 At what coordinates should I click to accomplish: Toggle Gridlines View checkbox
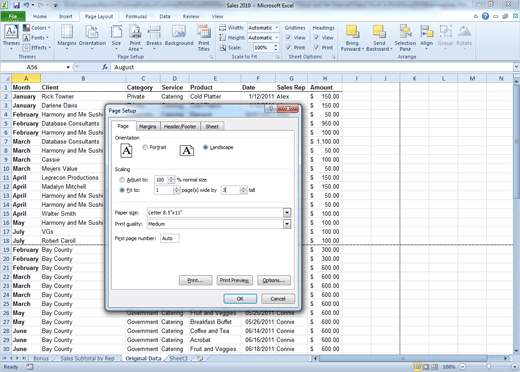pyautogui.click(x=288, y=38)
